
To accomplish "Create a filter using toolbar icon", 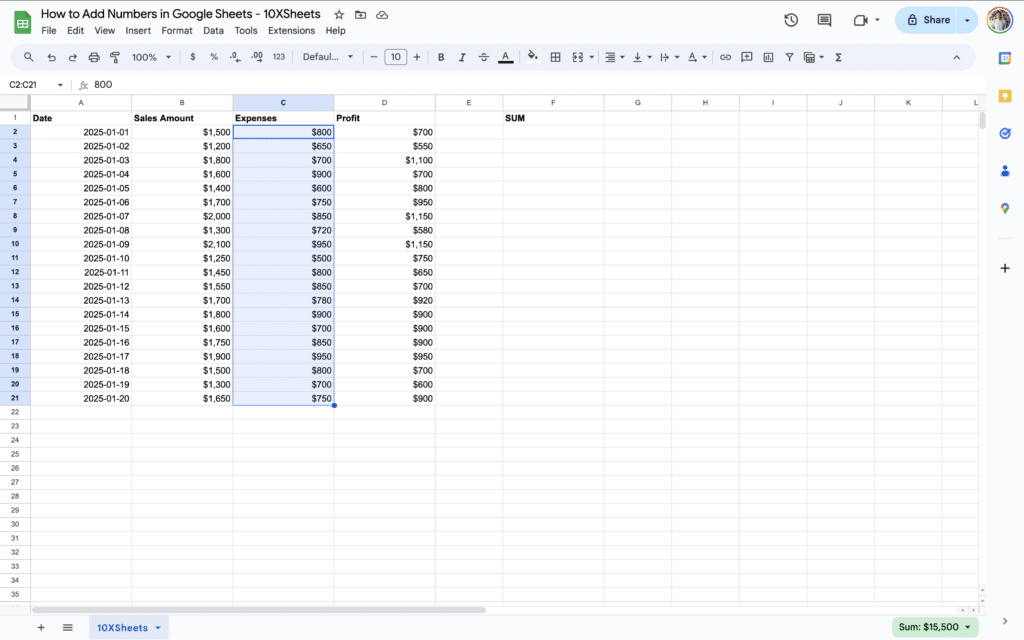I will coord(790,57).
